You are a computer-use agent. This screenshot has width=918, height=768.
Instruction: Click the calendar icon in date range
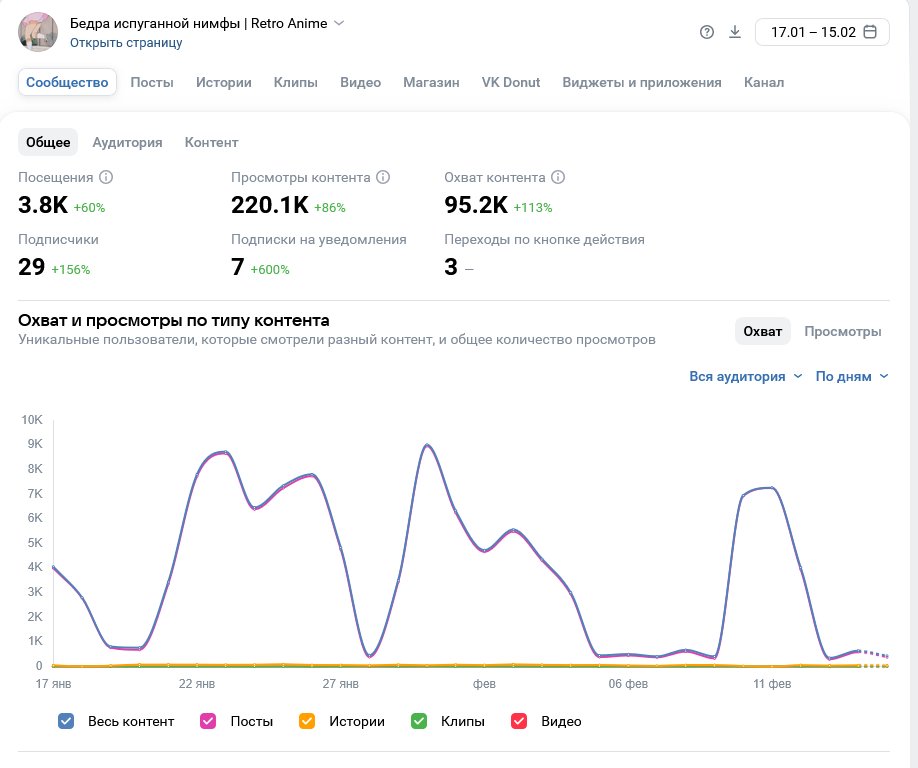tap(870, 32)
